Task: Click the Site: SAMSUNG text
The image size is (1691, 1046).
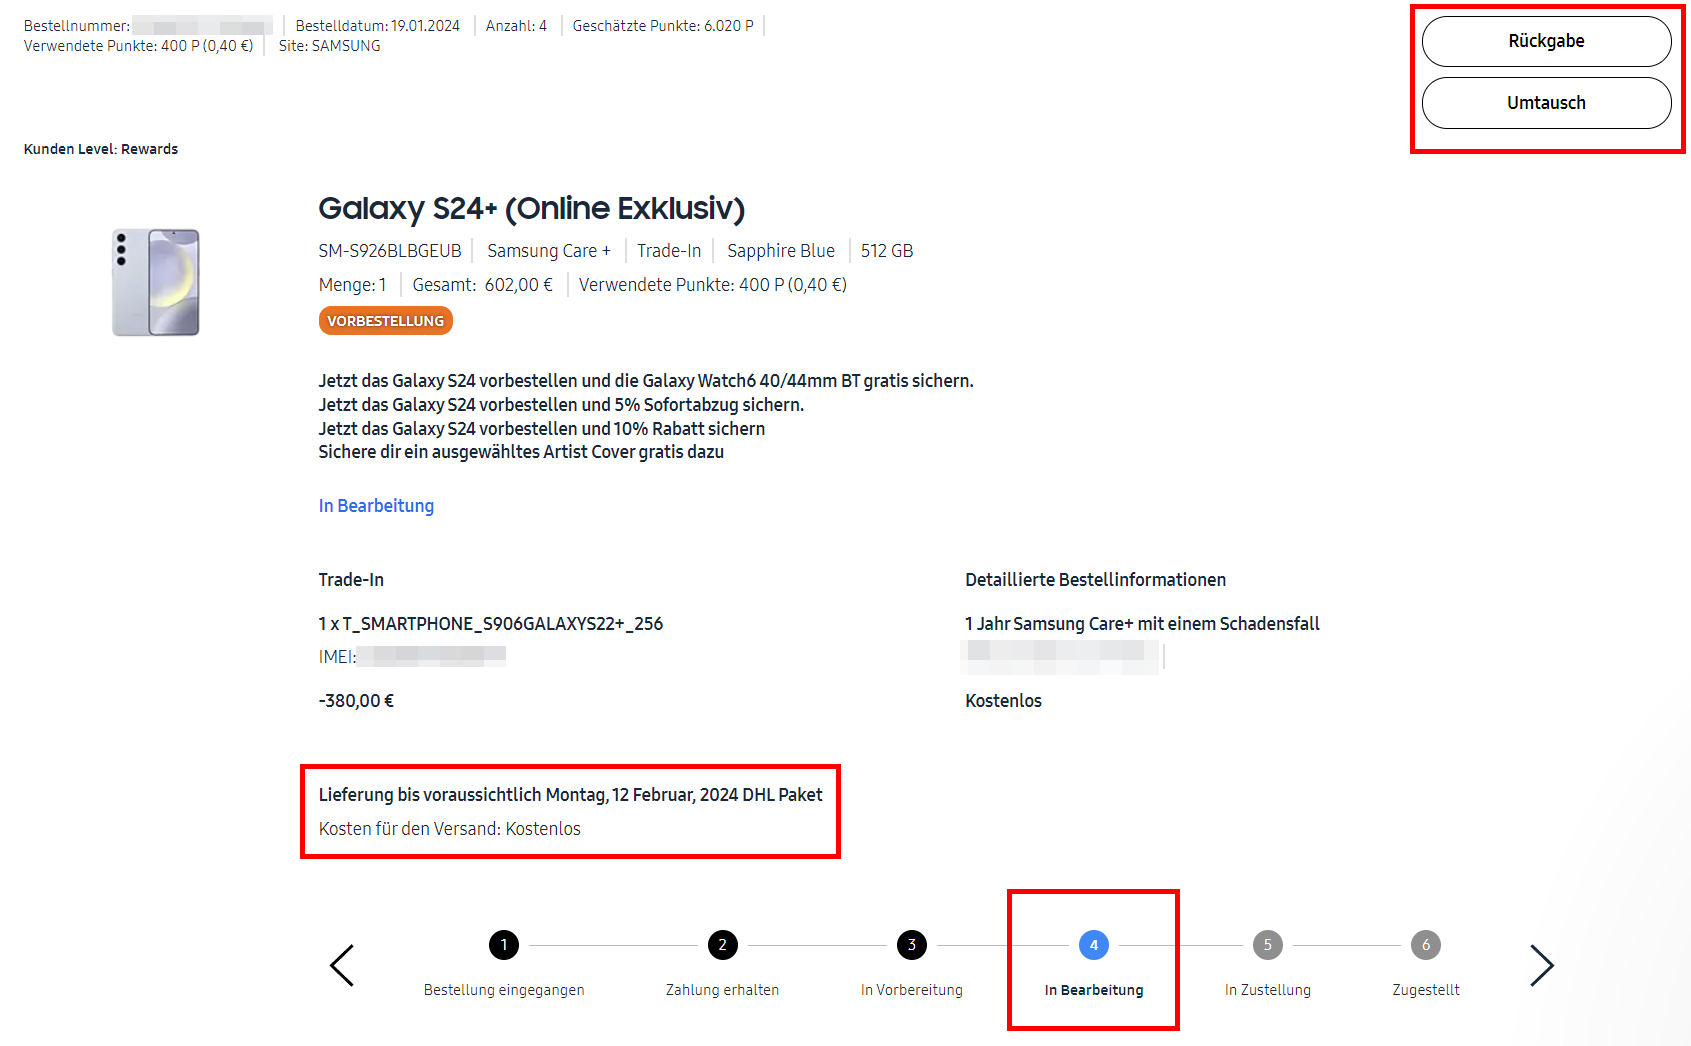Action: [330, 46]
